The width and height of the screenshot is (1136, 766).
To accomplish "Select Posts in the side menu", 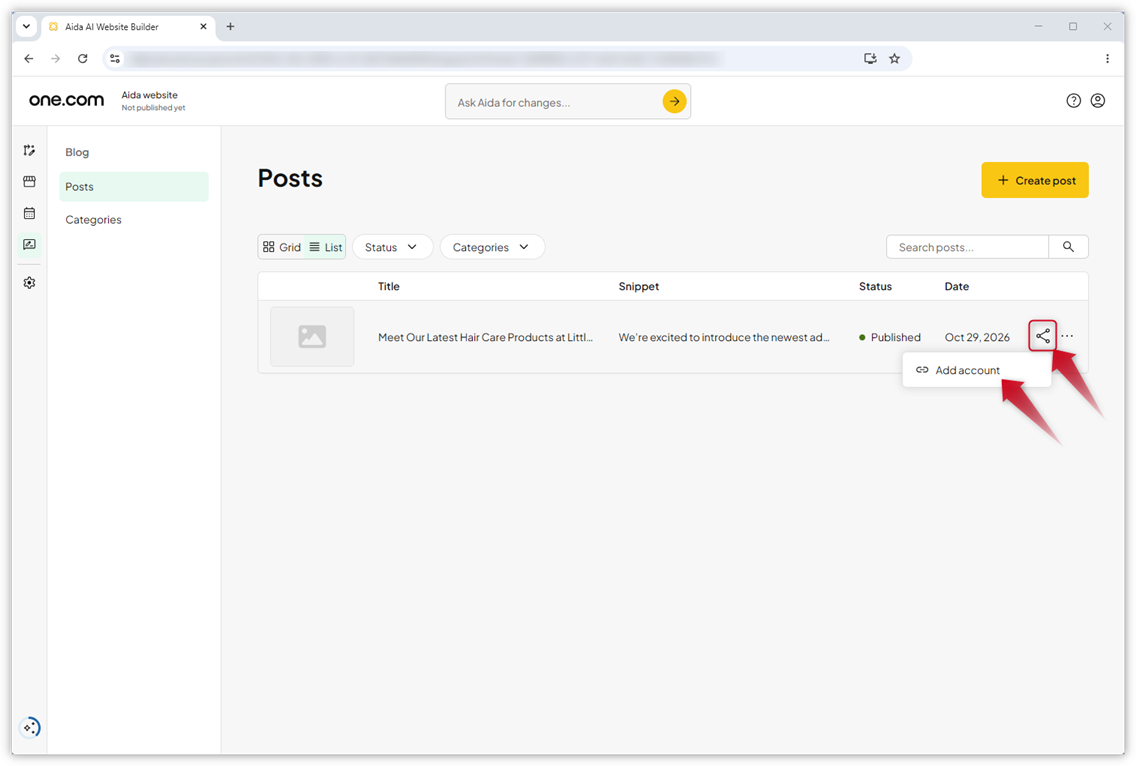I will (134, 187).
